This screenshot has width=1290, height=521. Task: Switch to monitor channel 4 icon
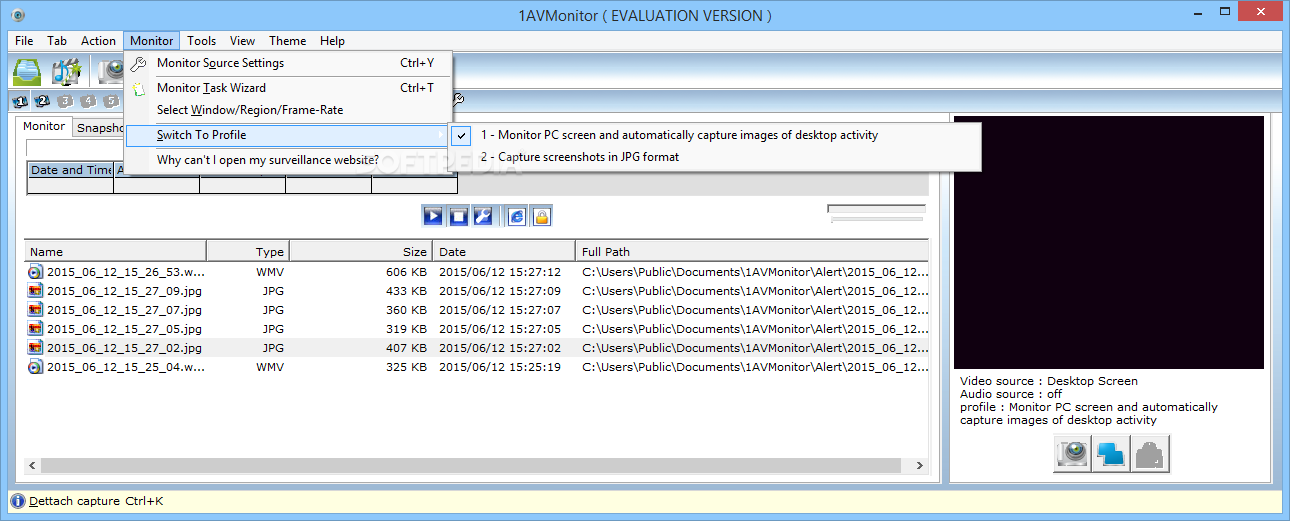[88, 101]
